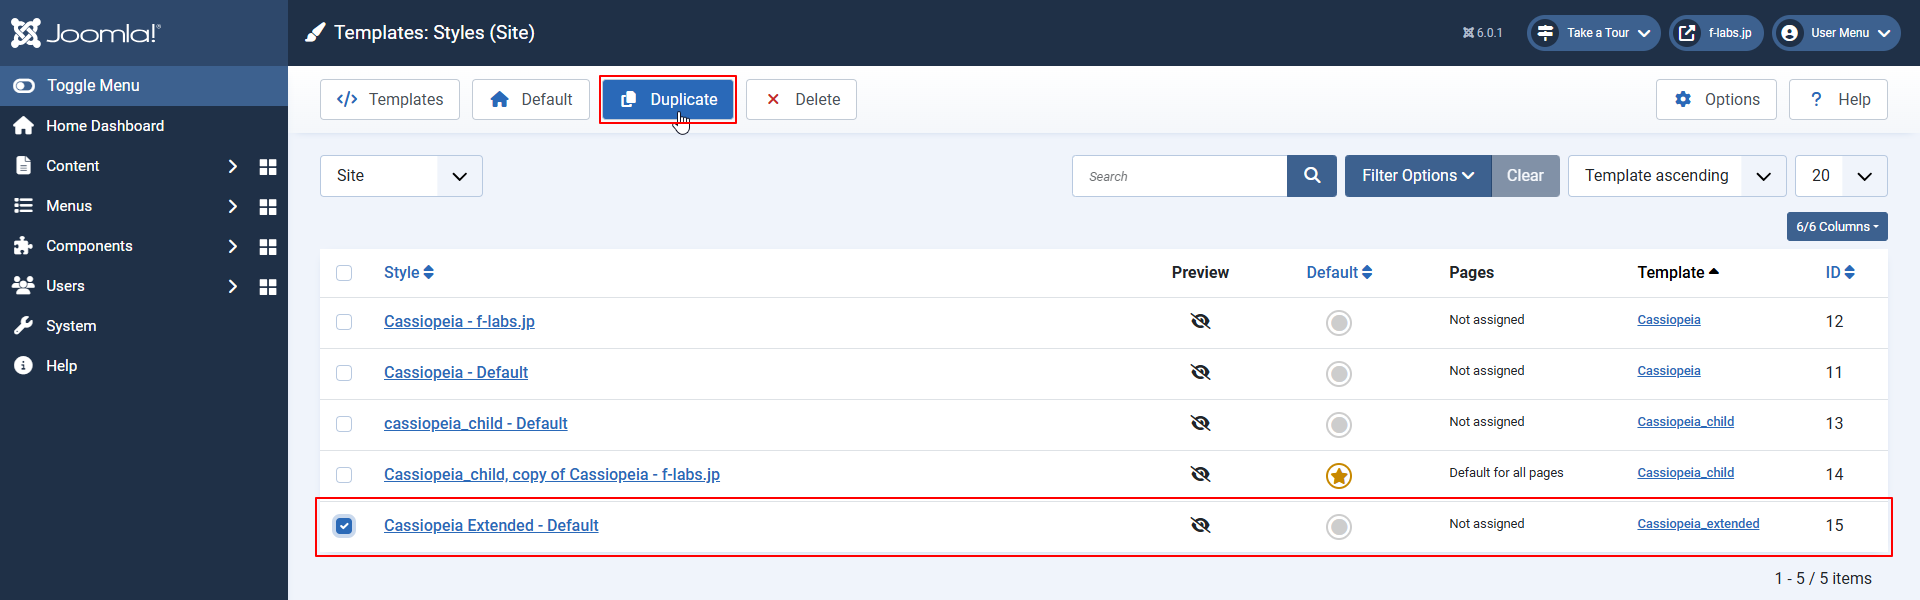Open the User Menu

pyautogui.click(x=1836, y=33)
